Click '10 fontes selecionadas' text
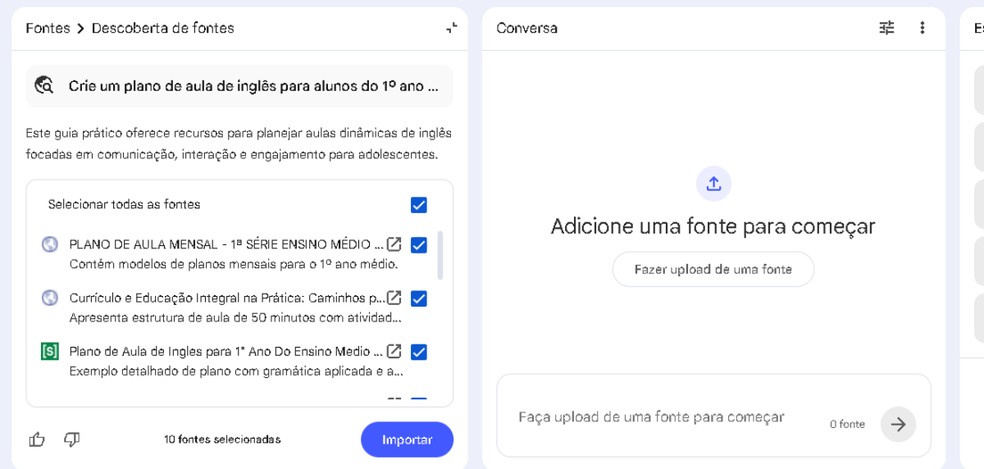The width and height of the screenshot is (984, 469). point(222,439)
